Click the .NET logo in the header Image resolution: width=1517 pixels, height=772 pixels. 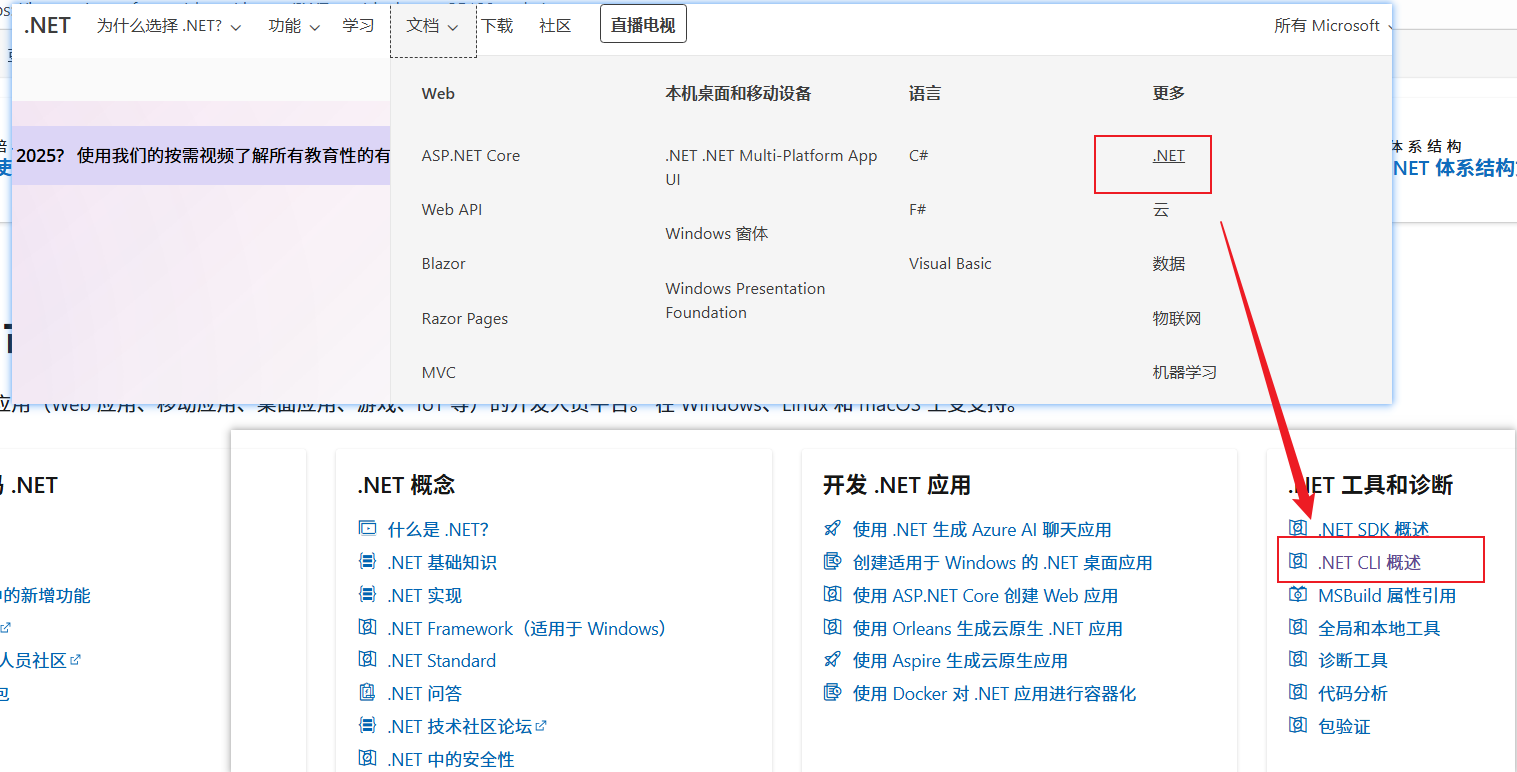[47, 26]
